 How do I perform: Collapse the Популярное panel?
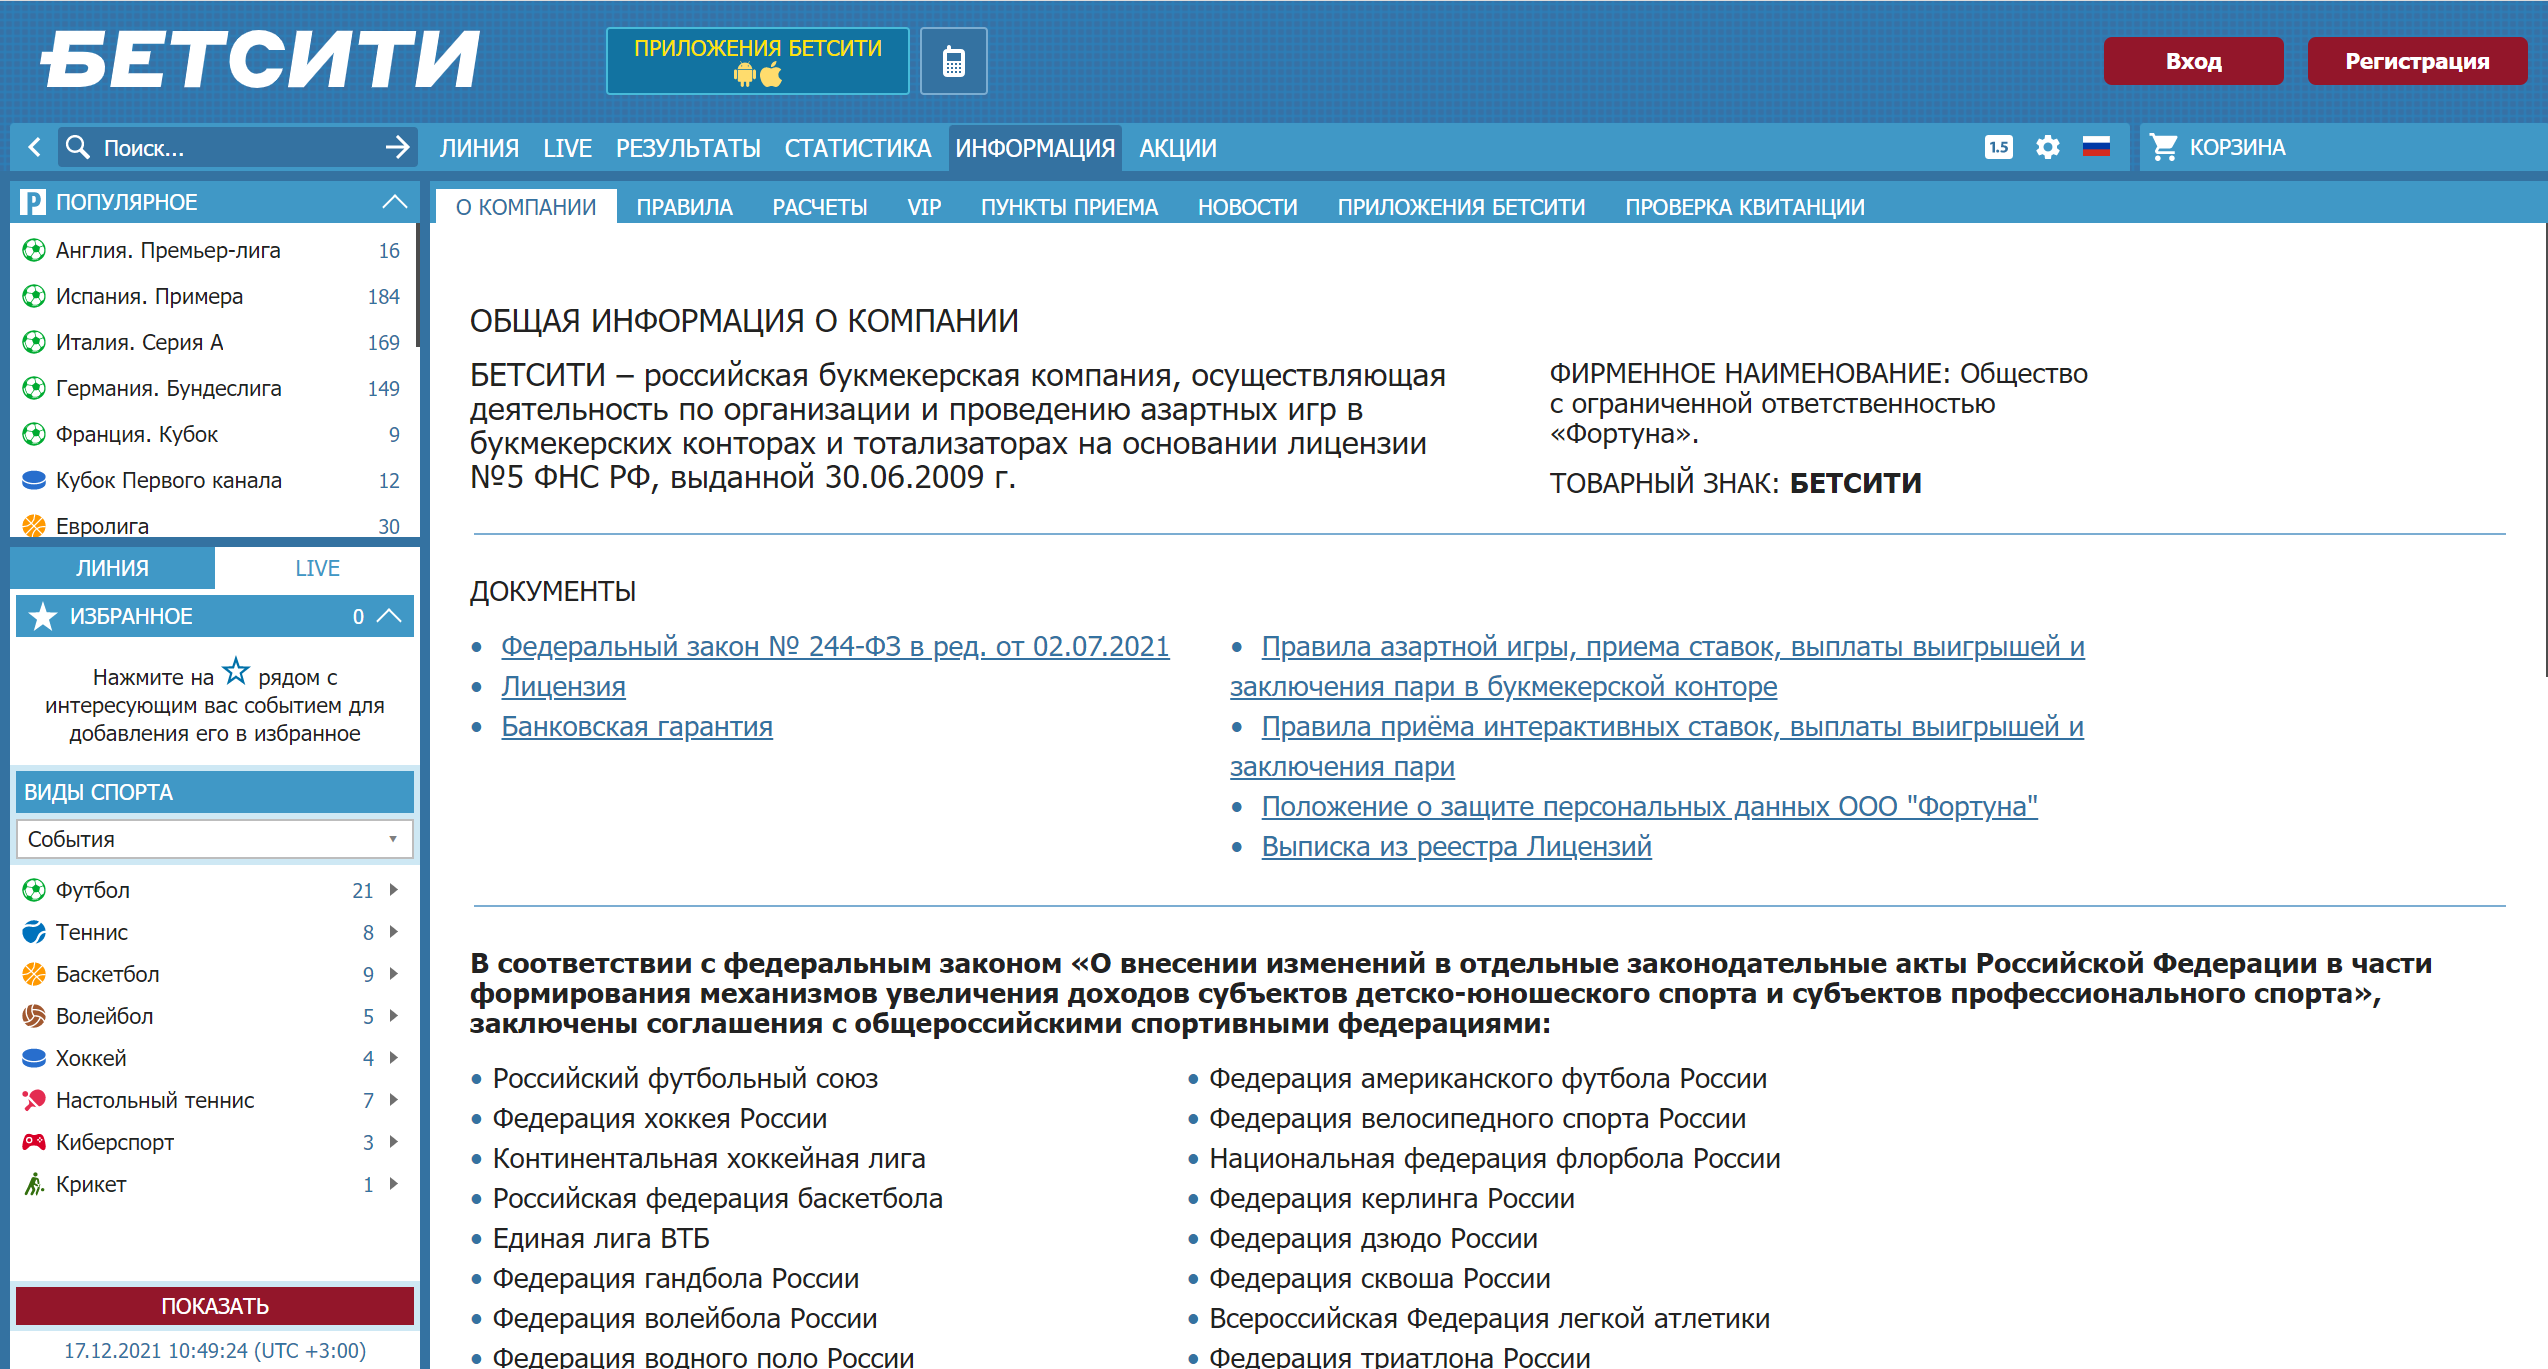click(395, 202)
